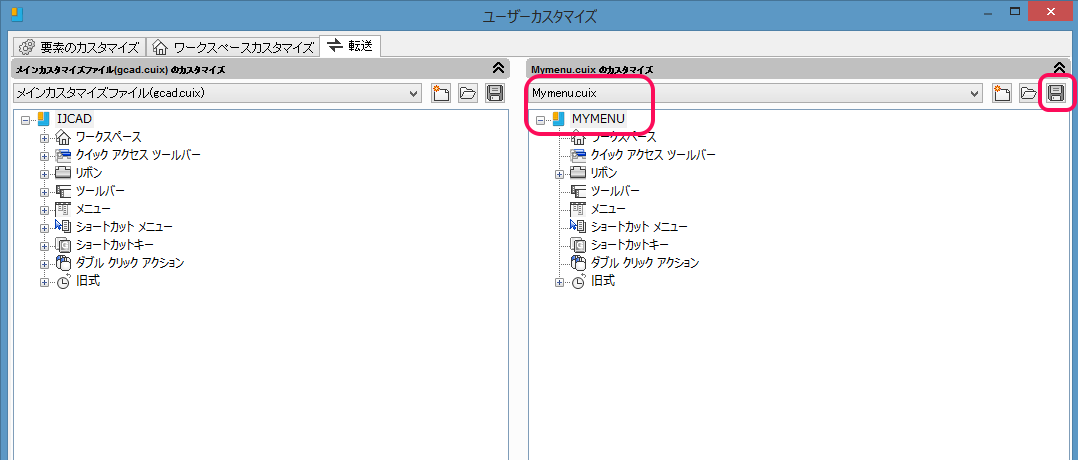
Task: Expand リボン node under IJCAD
Action: 45,174
